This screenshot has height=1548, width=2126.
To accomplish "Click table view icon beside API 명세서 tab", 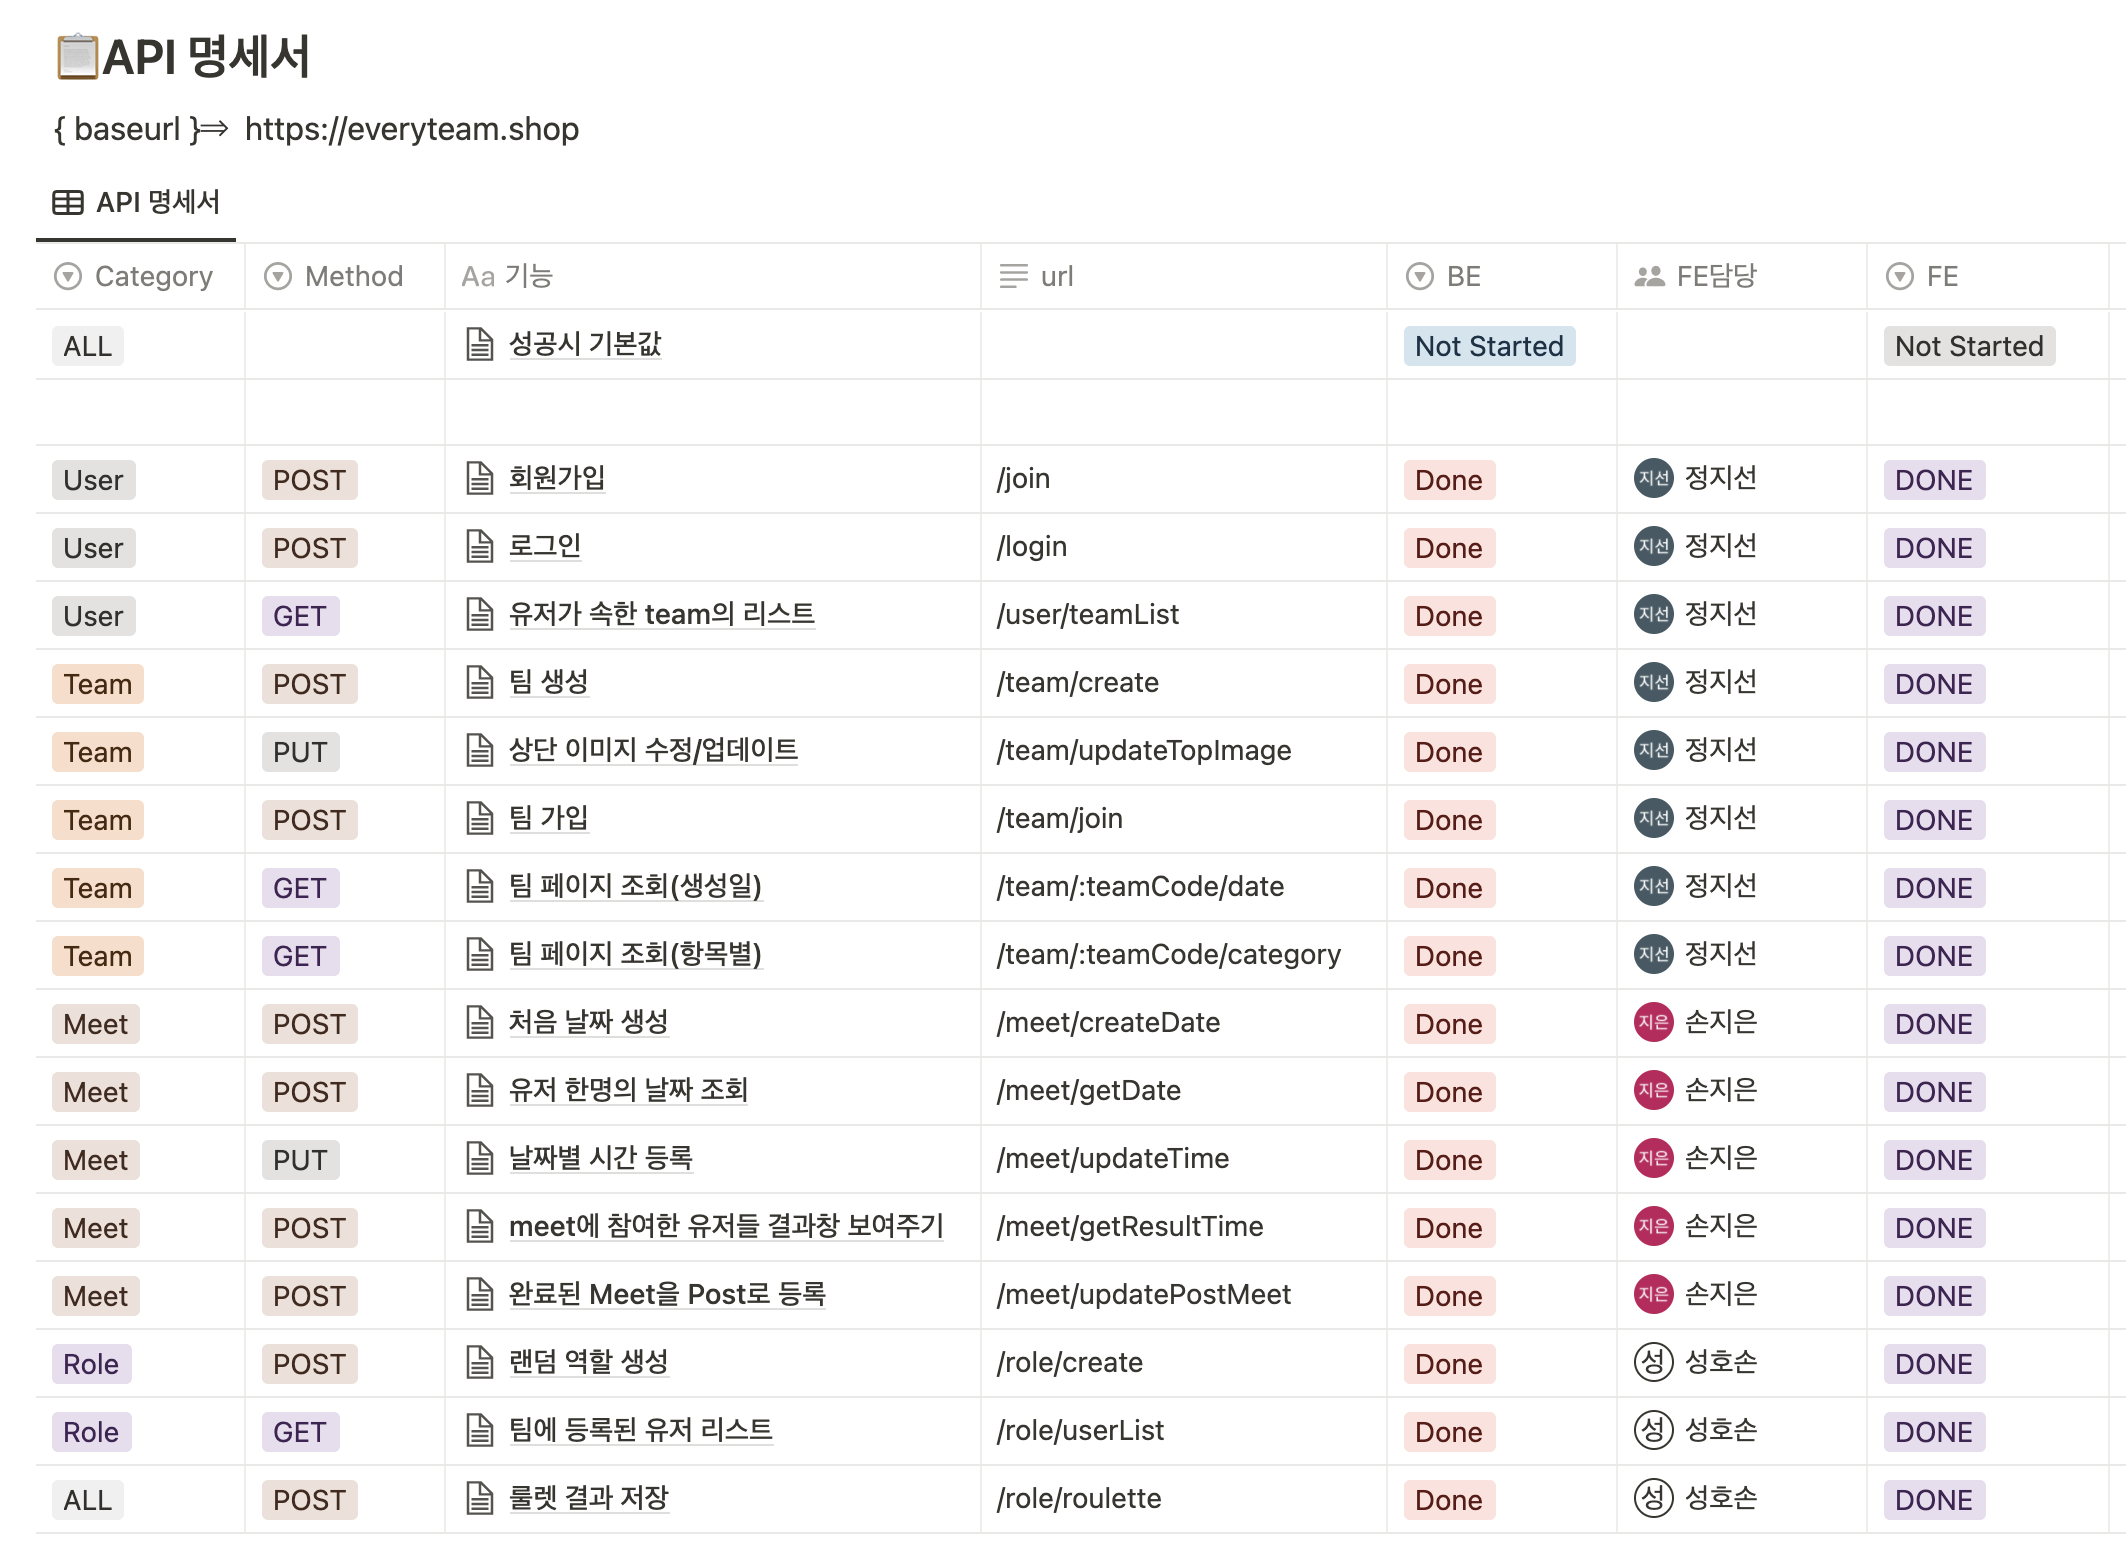I will pyautogui.click(x=68, y=203).
